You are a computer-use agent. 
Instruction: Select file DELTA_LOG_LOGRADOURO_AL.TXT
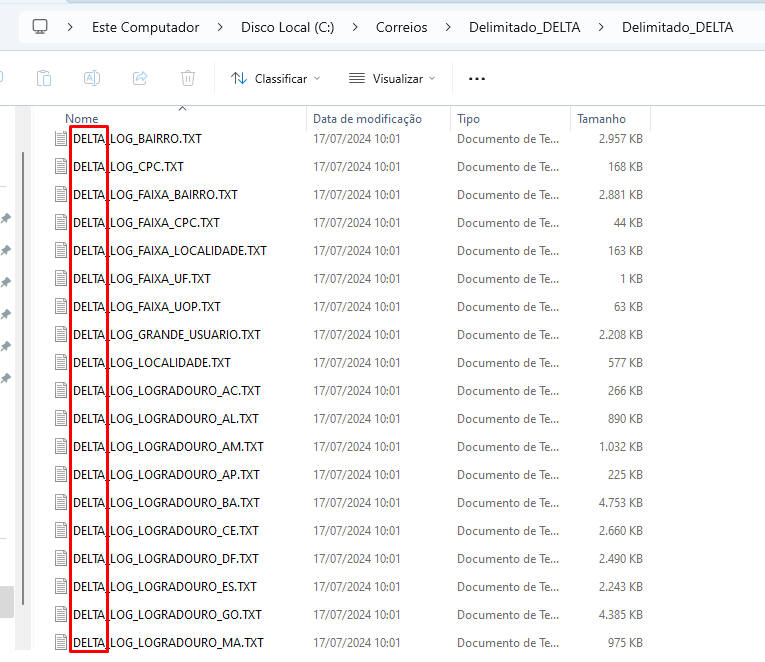click(166, 419)
